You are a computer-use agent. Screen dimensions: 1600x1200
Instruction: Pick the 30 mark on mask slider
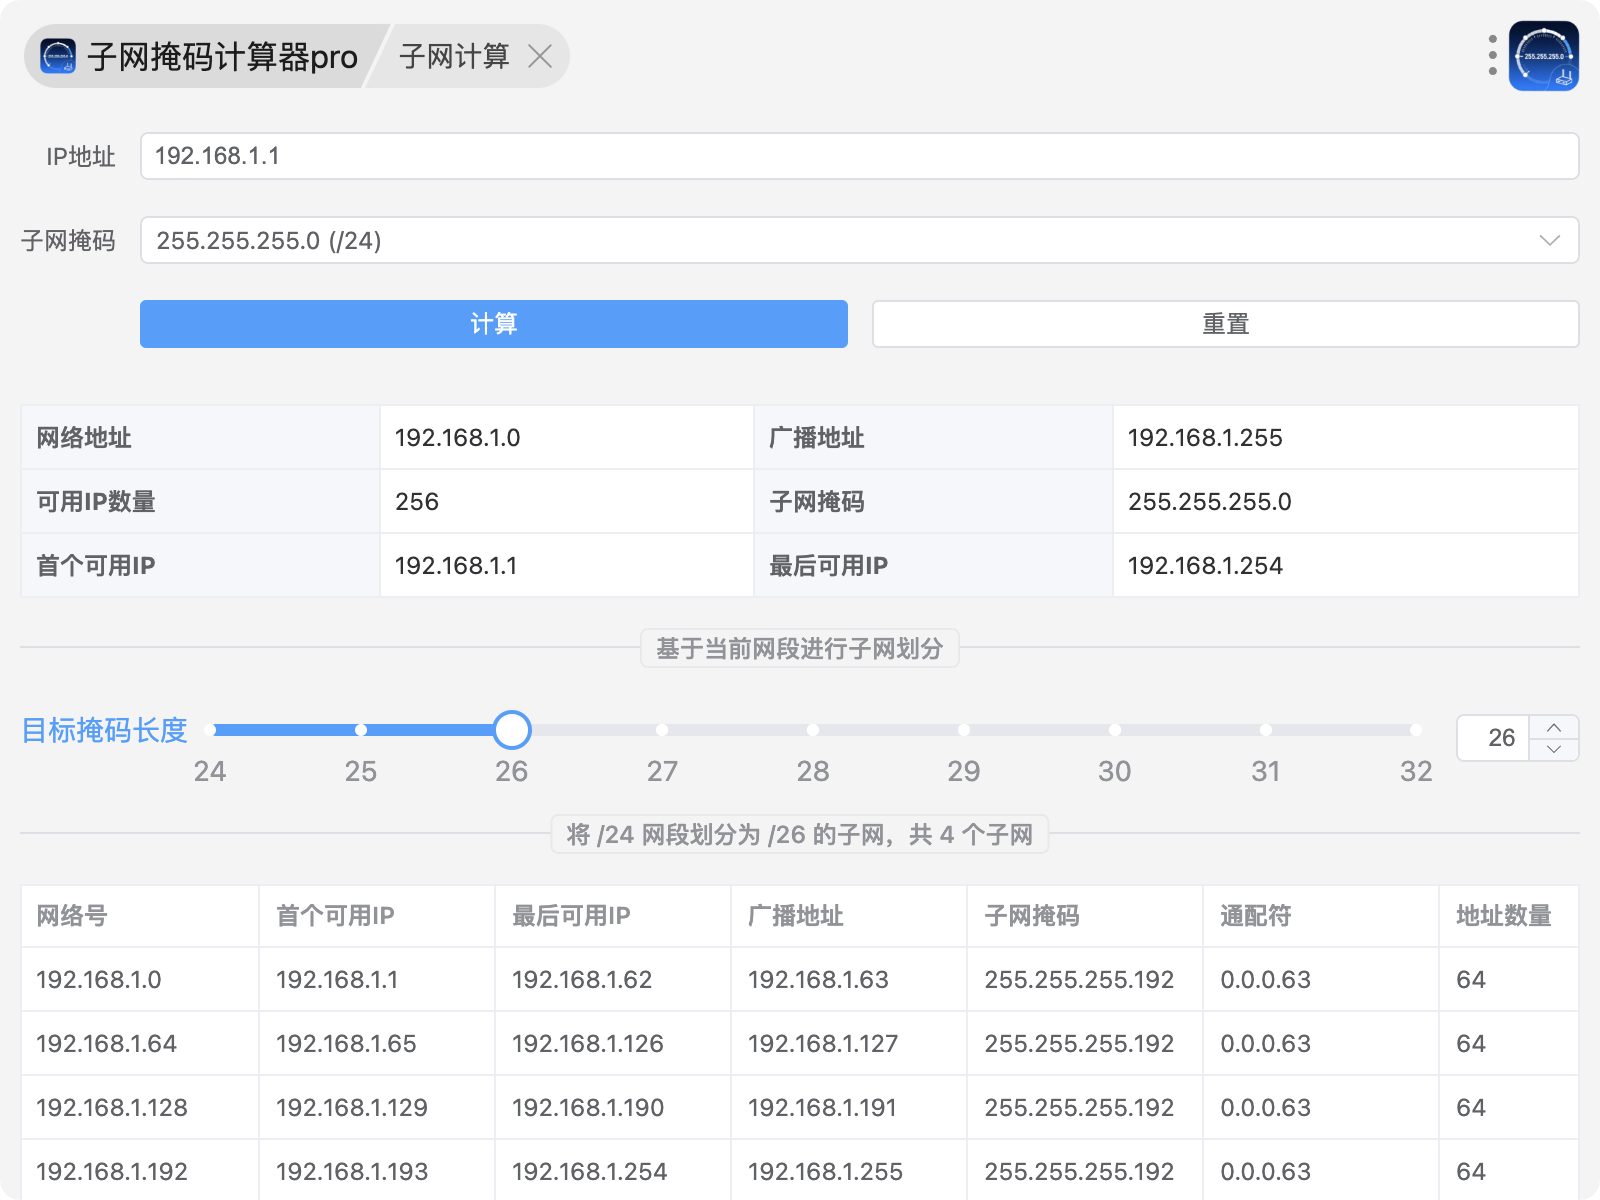tap(1114, 730)
